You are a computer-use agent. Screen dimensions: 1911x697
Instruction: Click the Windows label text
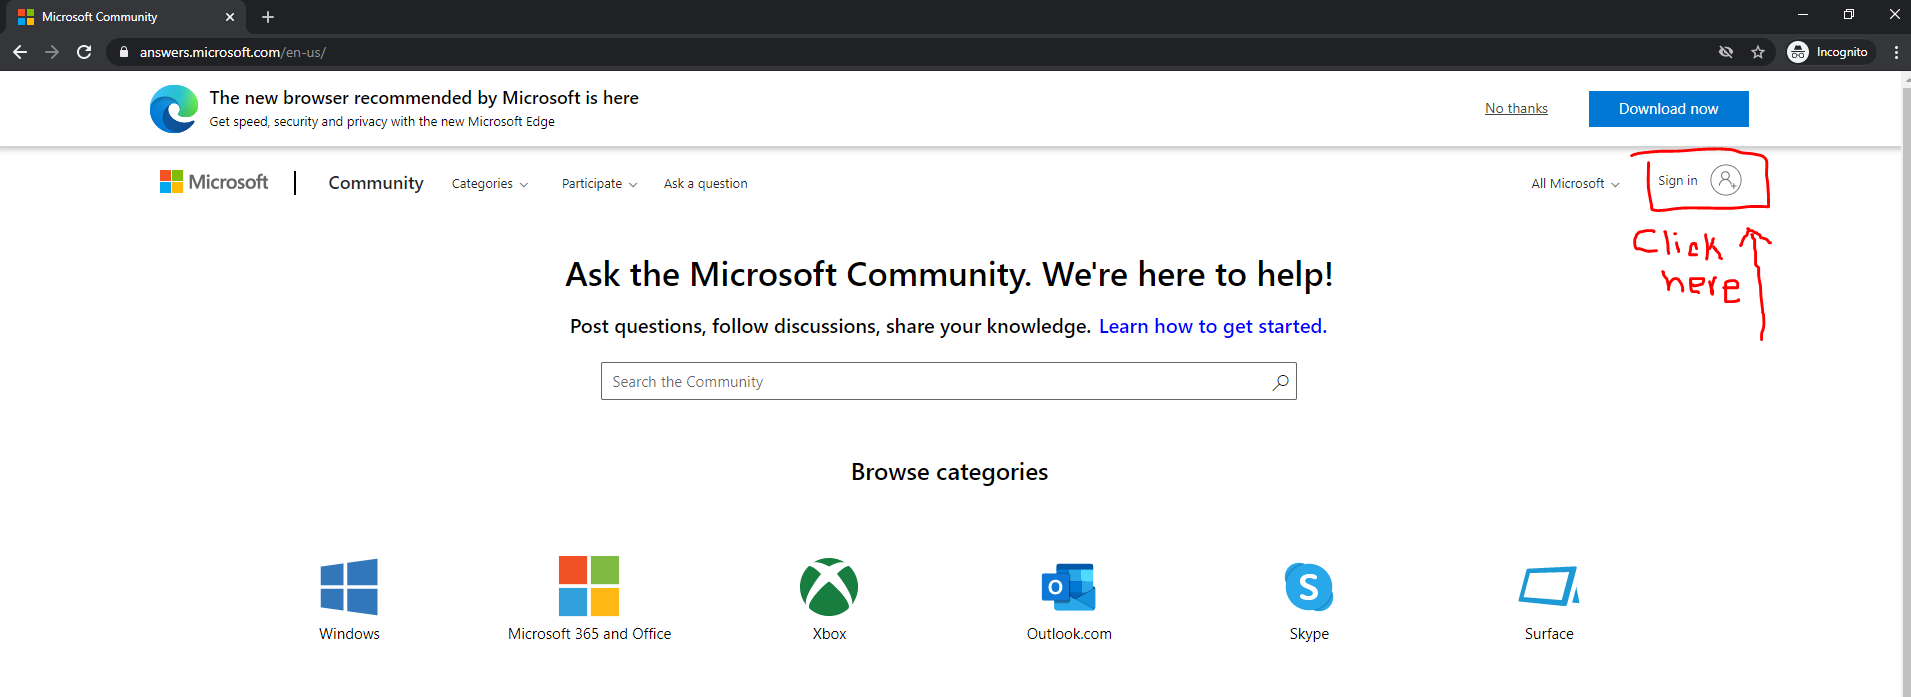coord(349,634)
